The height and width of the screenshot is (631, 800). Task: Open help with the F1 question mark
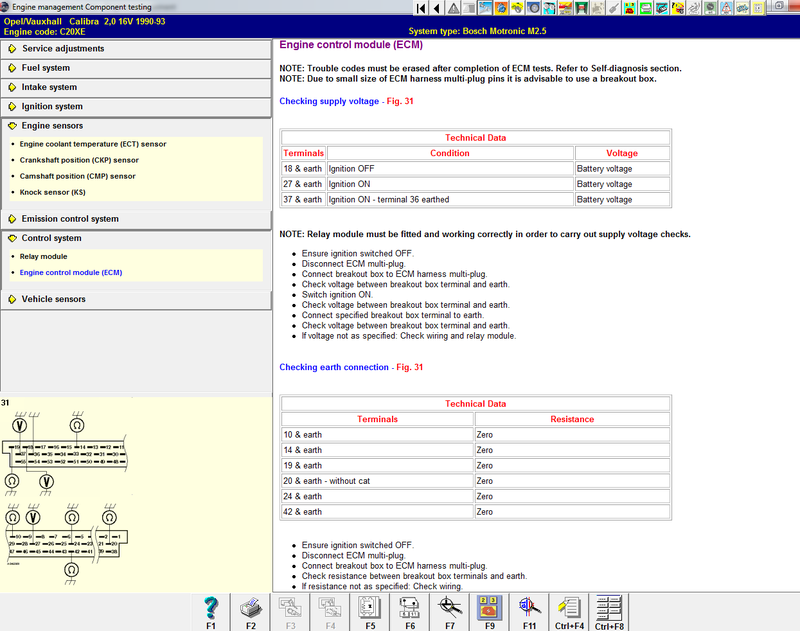[211, 612]
